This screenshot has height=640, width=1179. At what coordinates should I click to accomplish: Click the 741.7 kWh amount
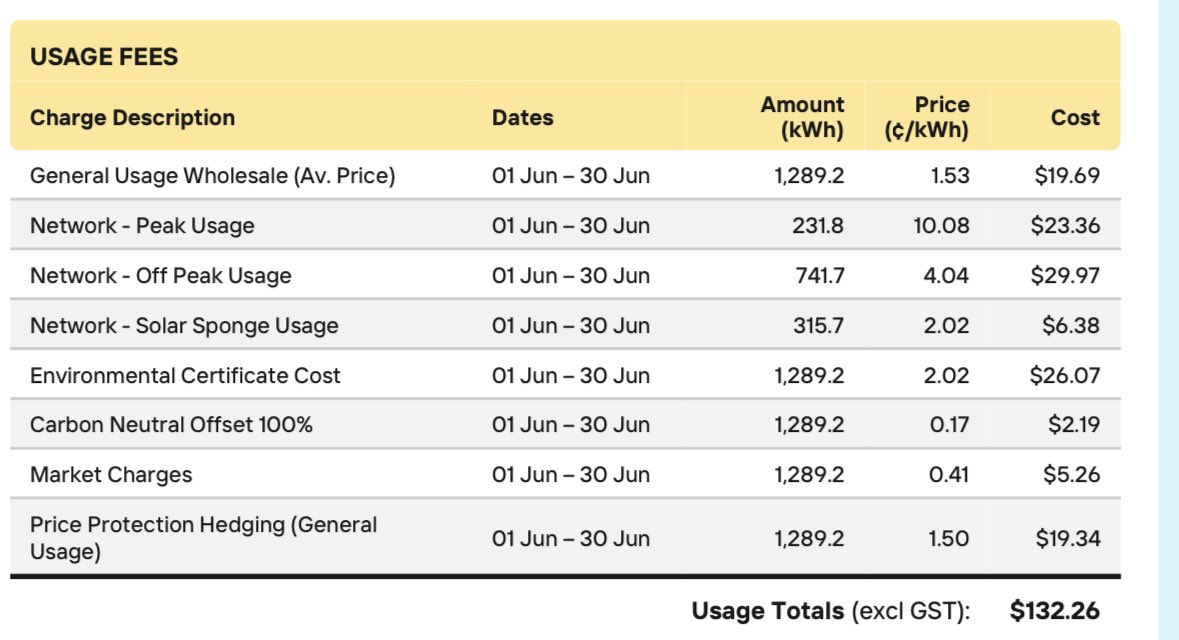click(820, 275)
